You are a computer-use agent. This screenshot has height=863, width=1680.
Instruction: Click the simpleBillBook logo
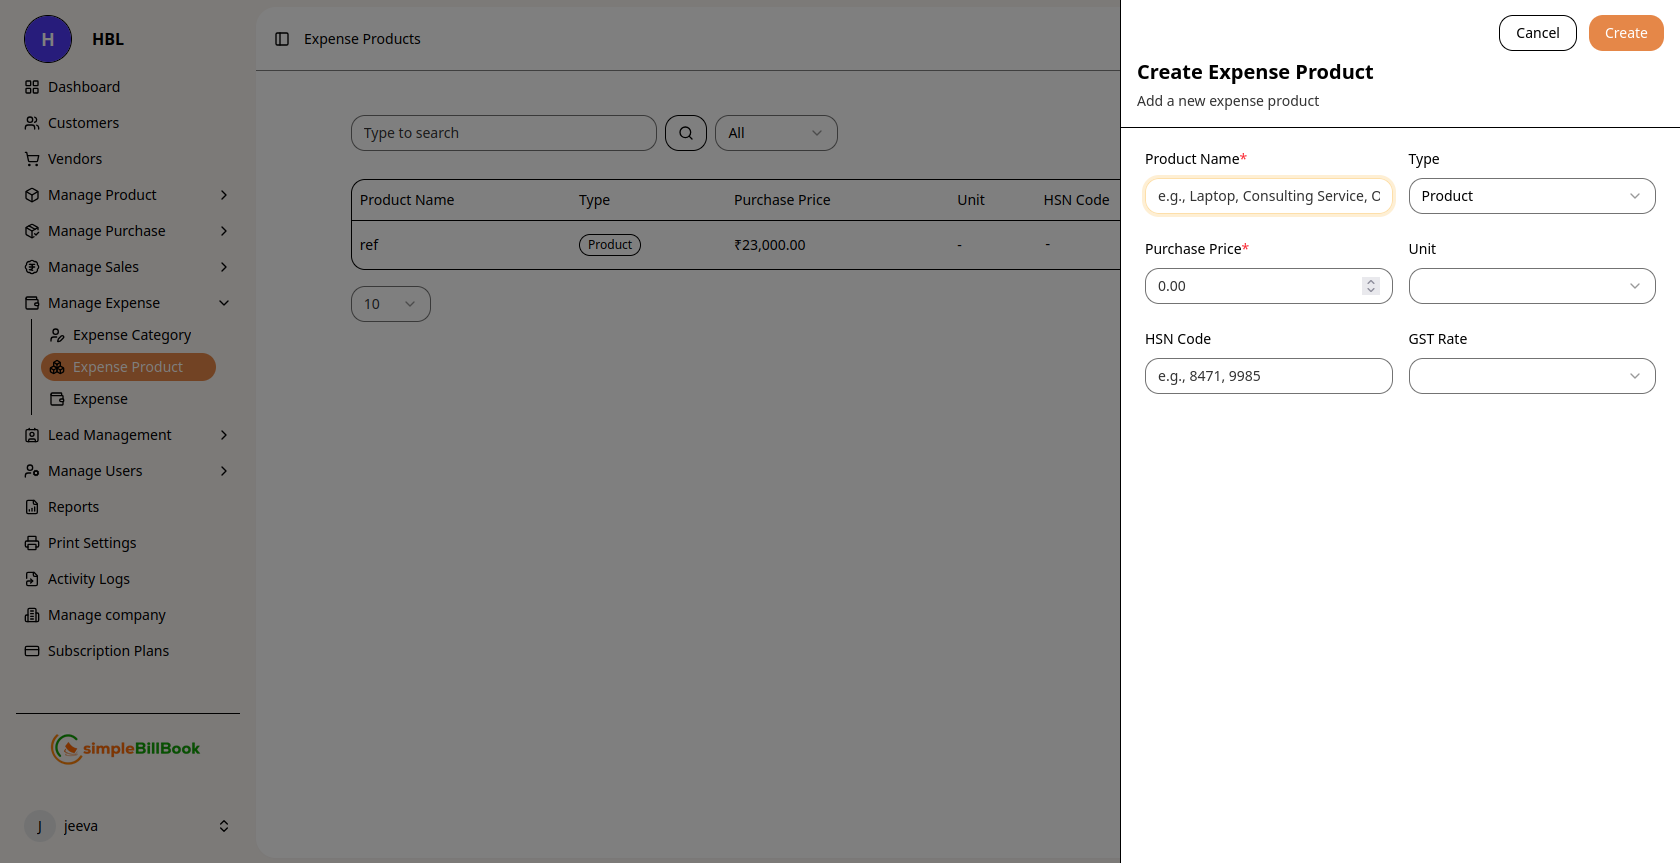126,748
